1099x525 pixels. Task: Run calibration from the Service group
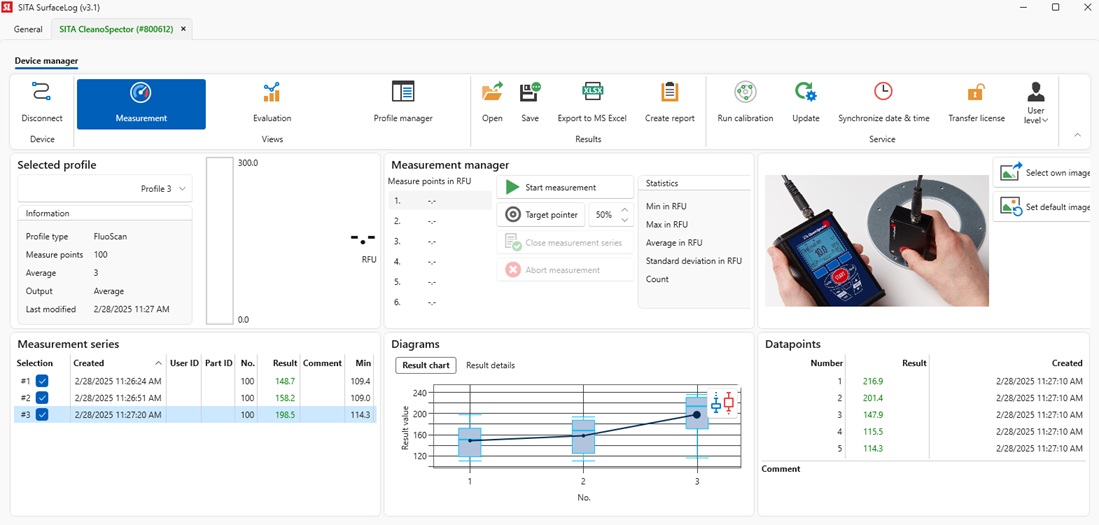tap(745, 93)
